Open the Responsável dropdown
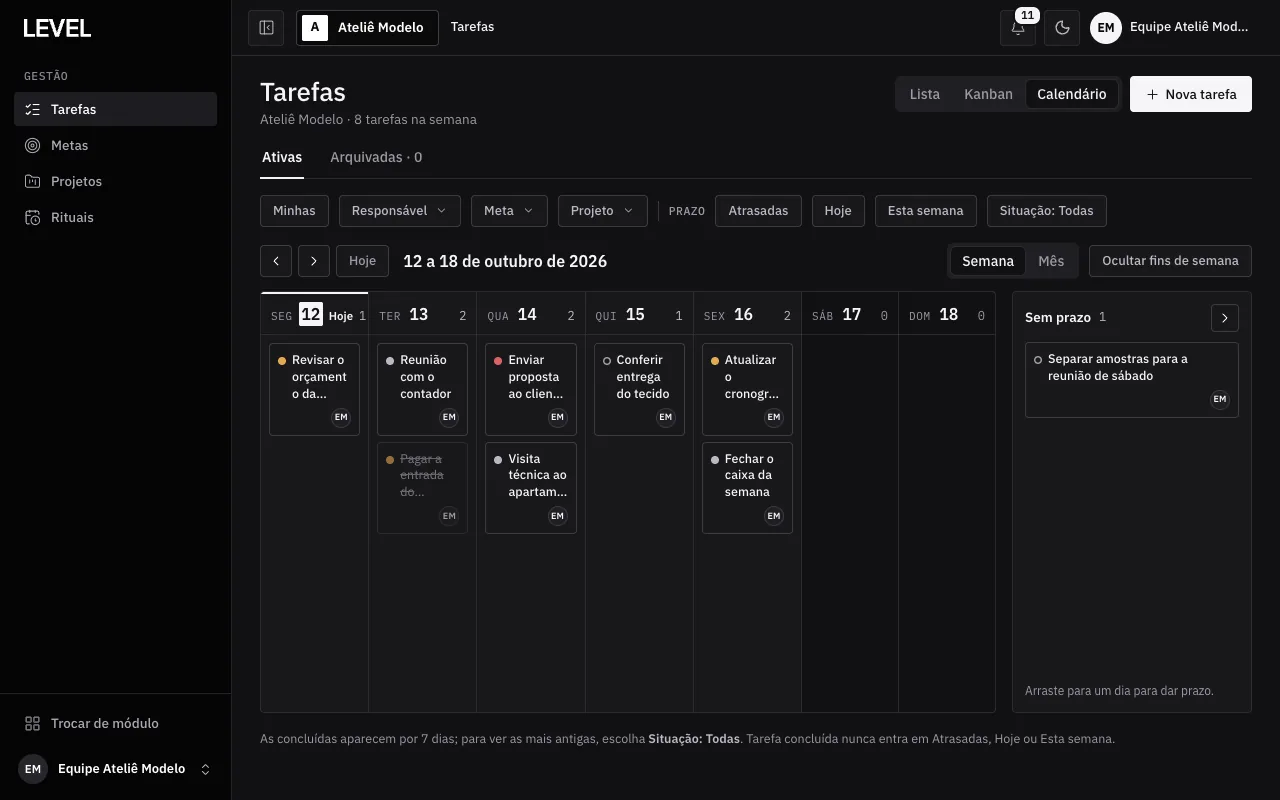Image resolution: width=1280 pixels, height=800 pixels. pyautogui.click(x=400, y=211)
